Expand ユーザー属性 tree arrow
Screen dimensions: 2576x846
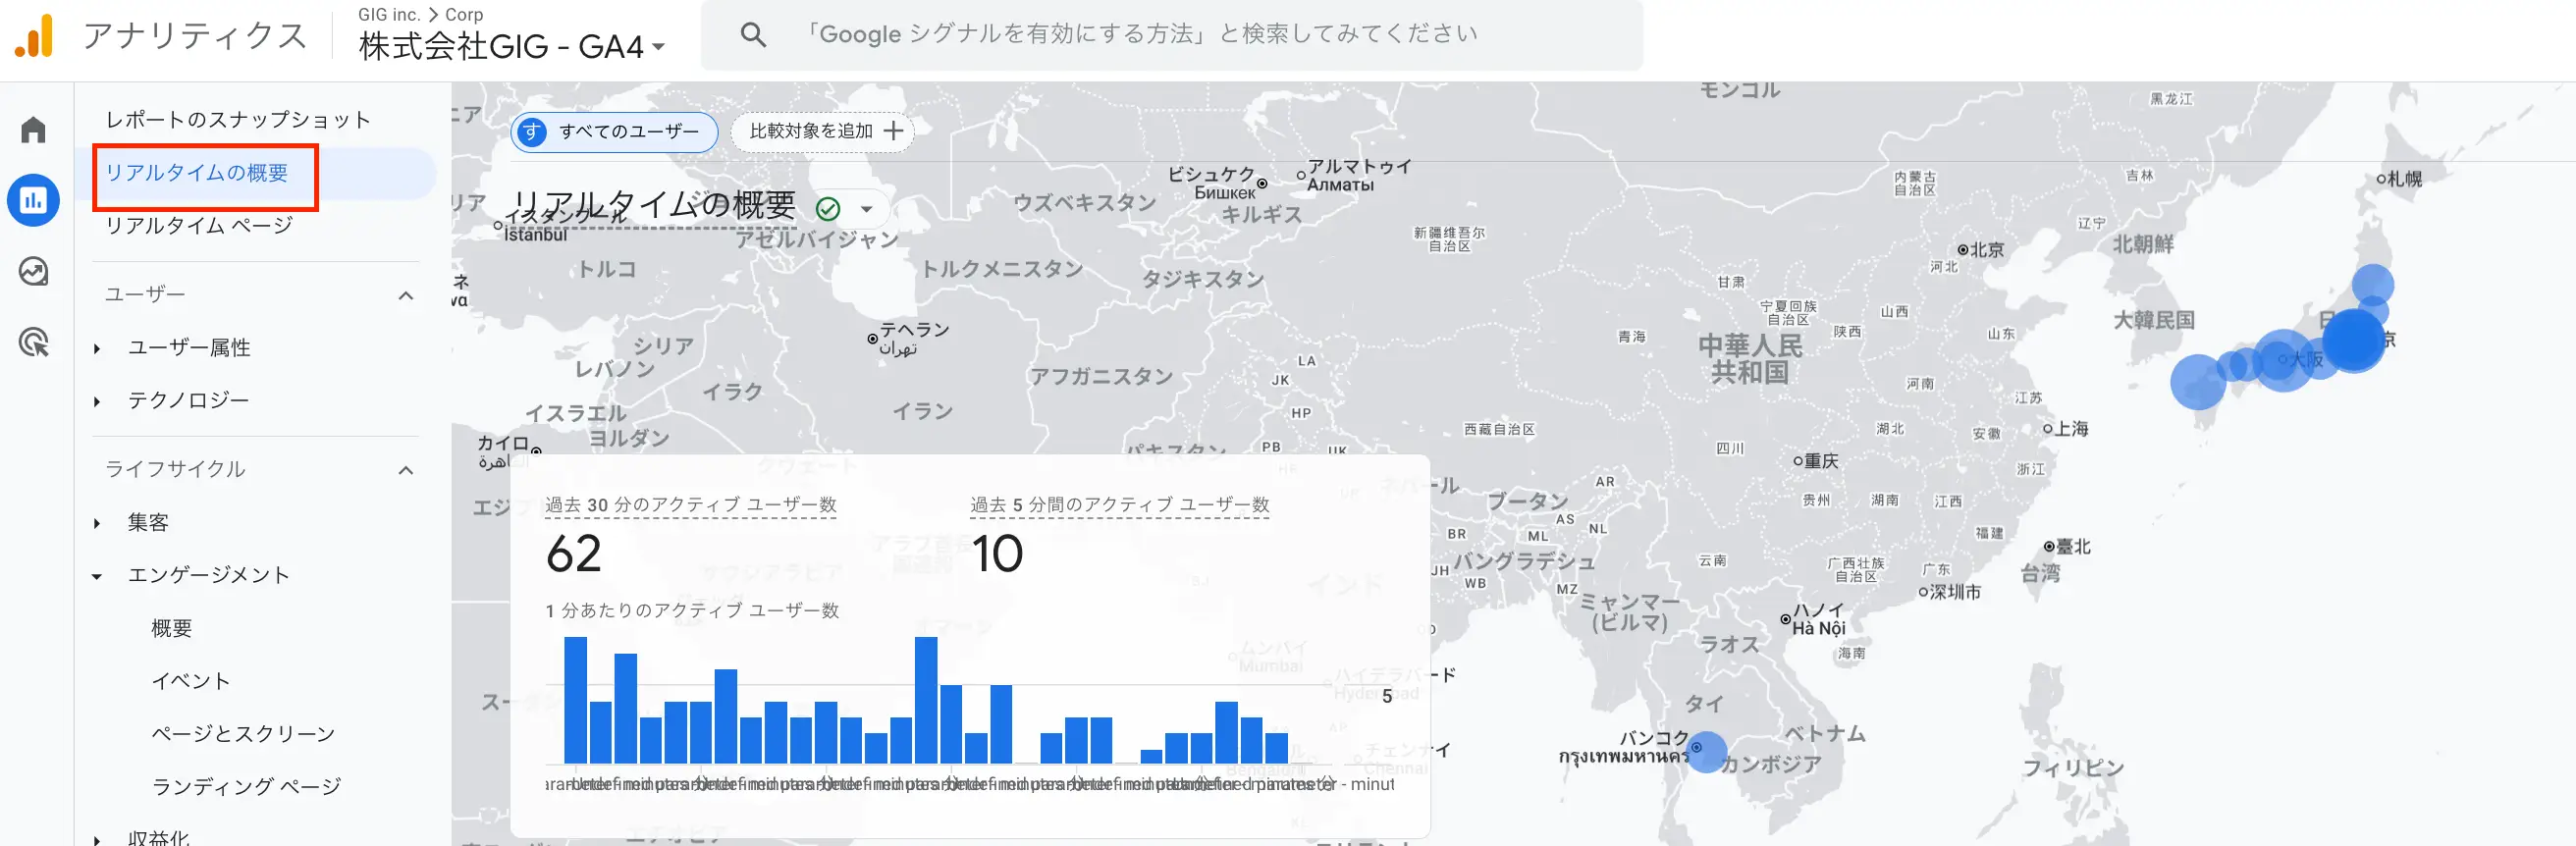coord(97,349)
